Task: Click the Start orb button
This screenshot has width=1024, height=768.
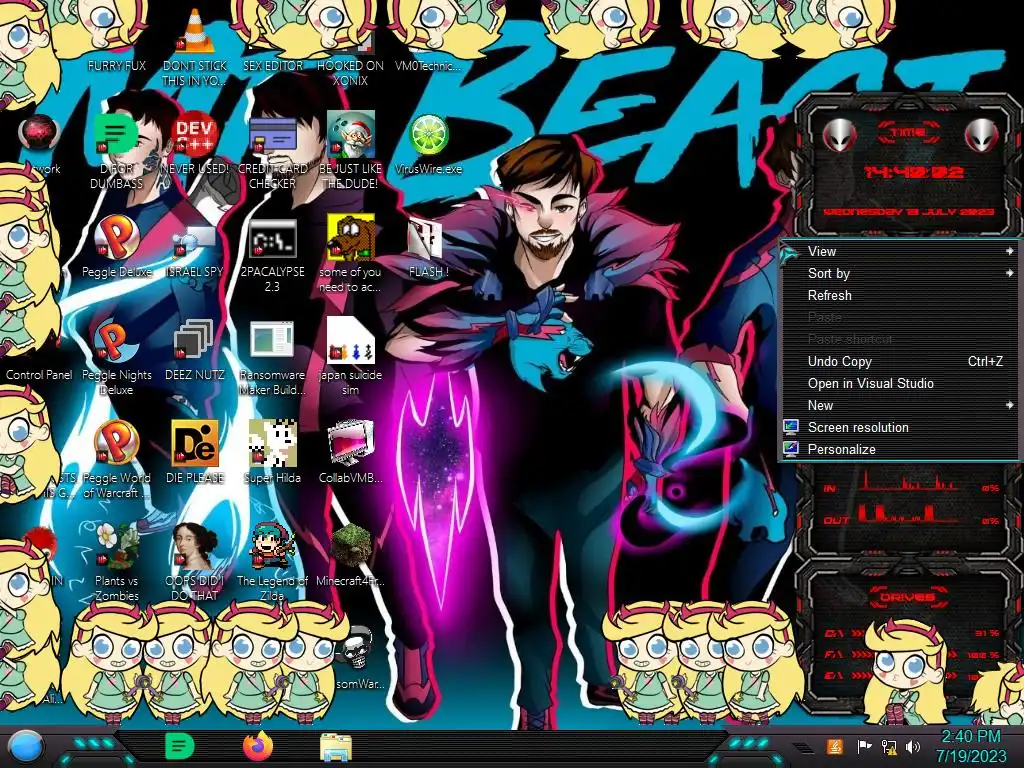Action: point(26,747)
